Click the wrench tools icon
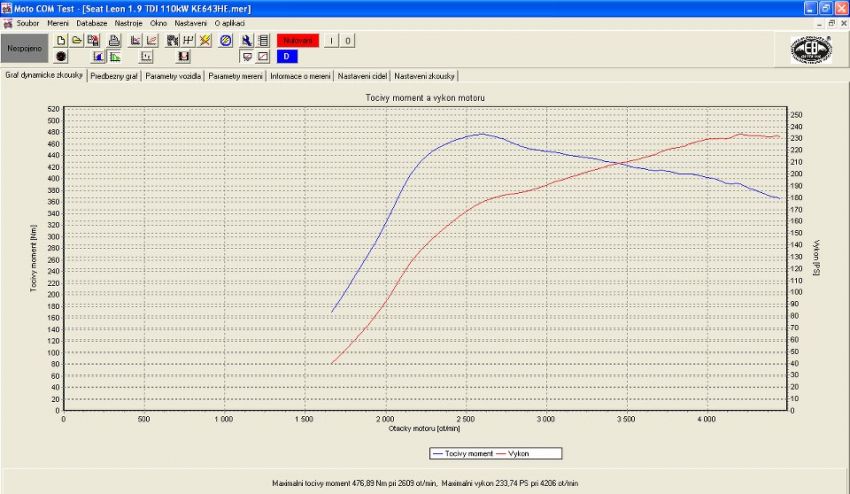Screen dimensions: 850x494 (x=246, y=40)
